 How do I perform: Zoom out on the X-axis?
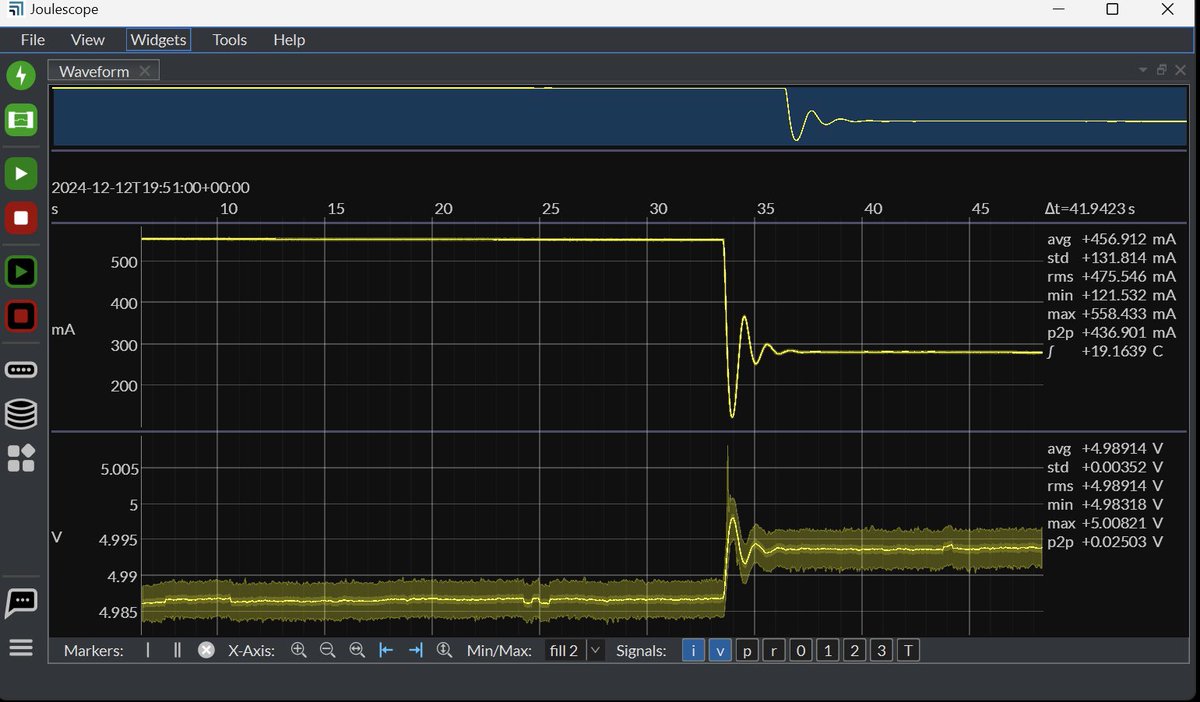coord(327,650)
